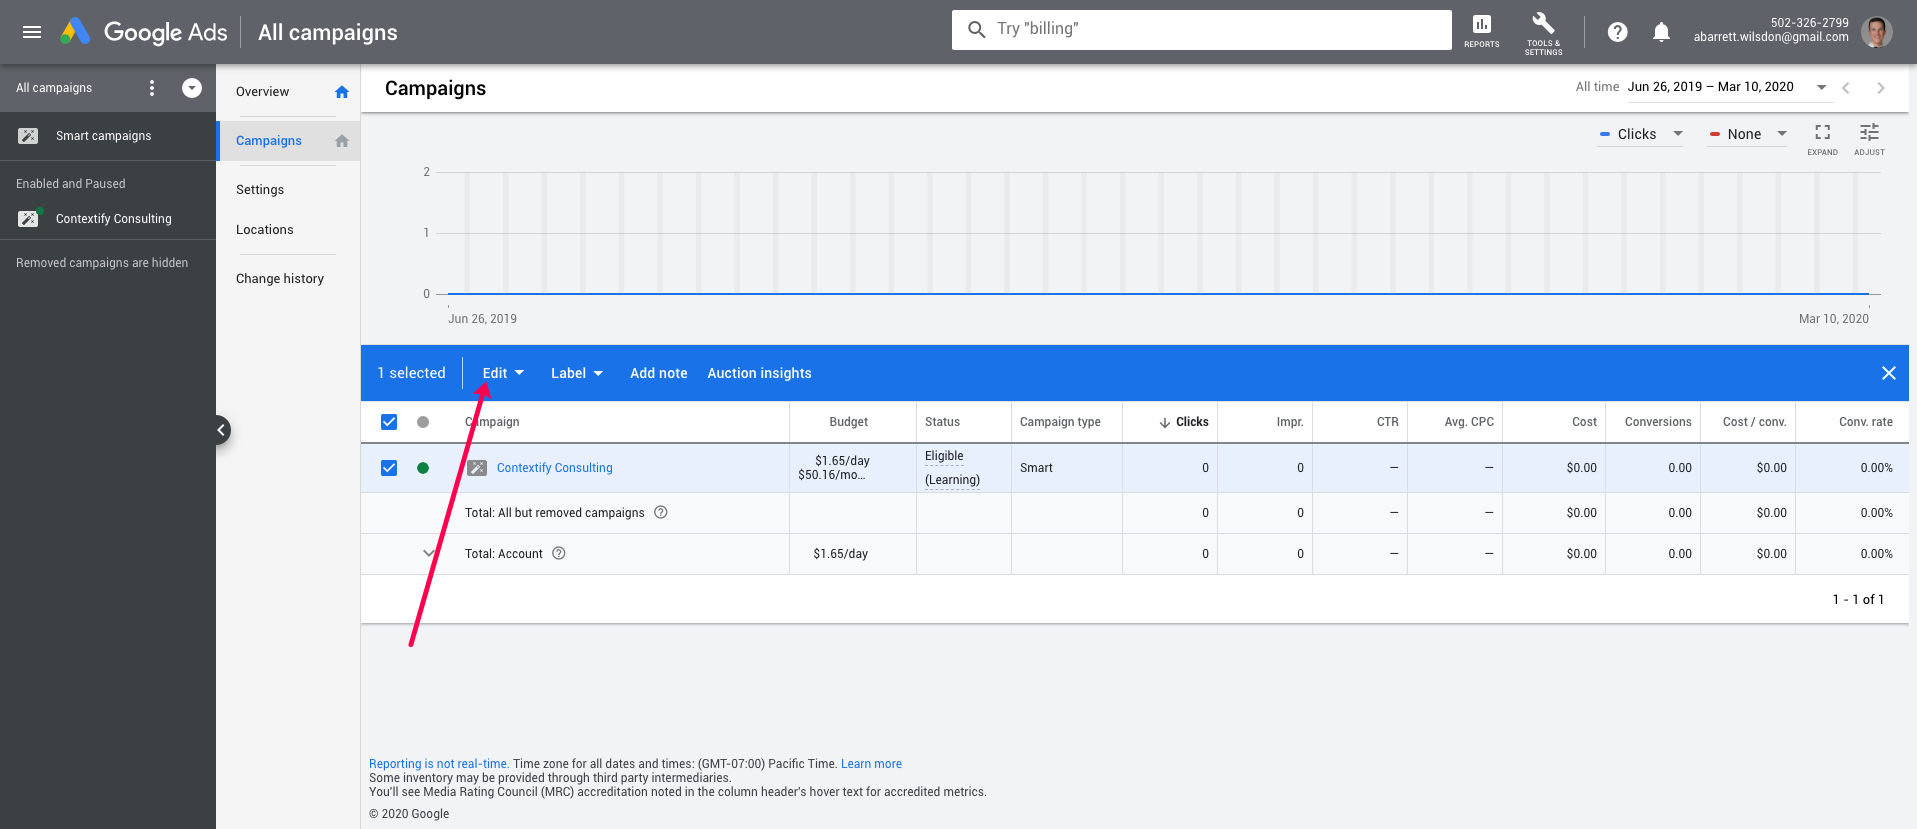Open the Edit dropdown menu
Screen dimensions: 1917x829
pyautogui.click(x=503, y=373)
